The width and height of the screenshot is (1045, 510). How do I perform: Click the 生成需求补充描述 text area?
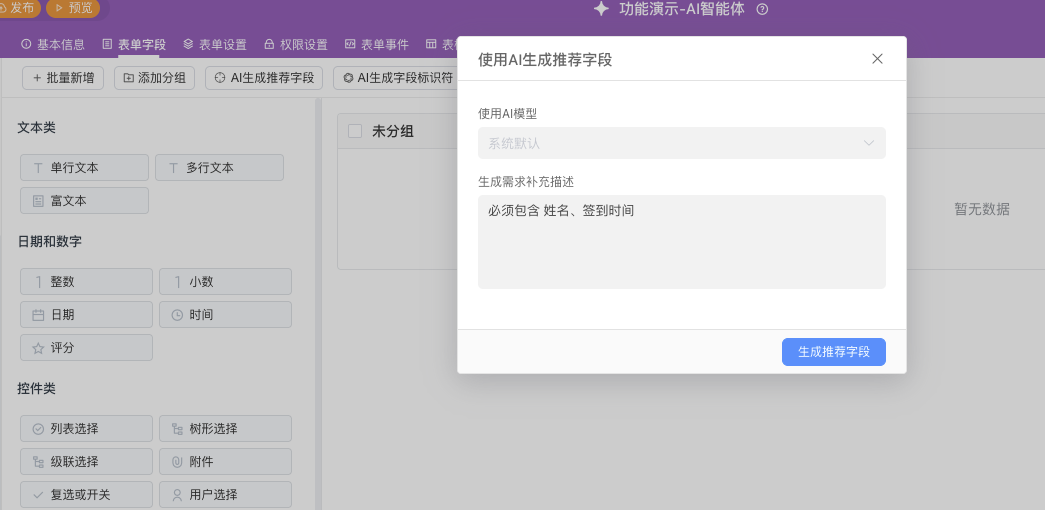tap(682, 241)
